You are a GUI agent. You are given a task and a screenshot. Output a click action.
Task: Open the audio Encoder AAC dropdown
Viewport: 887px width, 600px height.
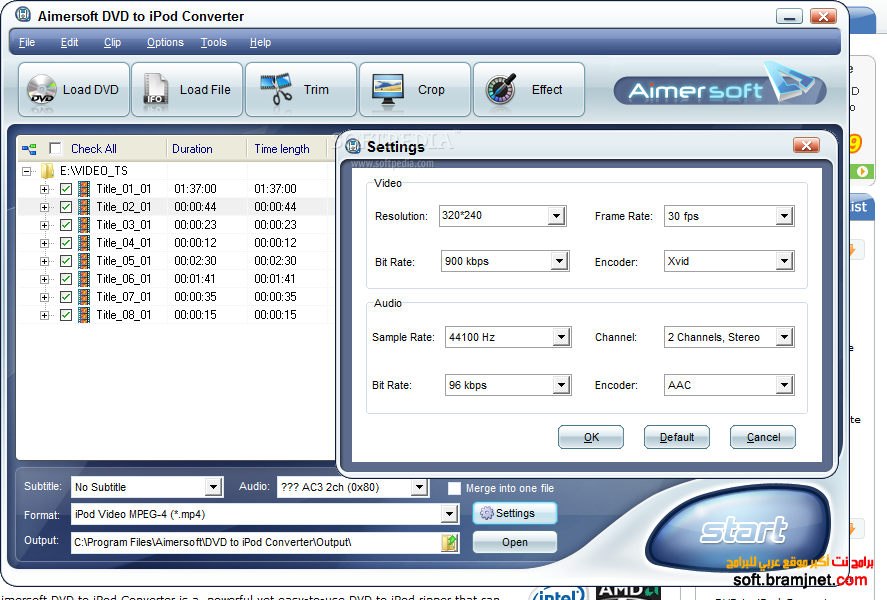click(784, 386)
